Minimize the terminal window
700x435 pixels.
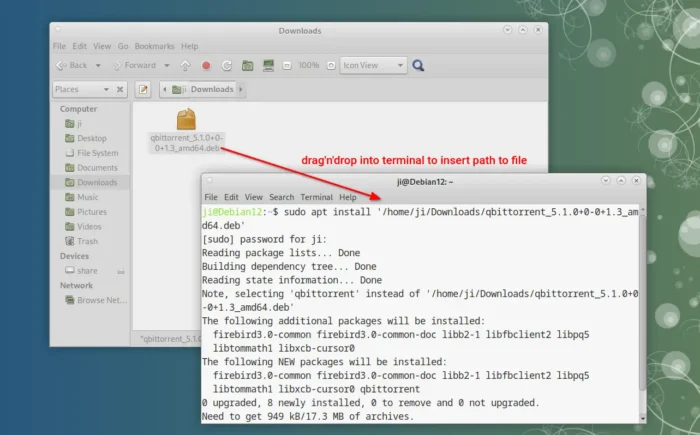pyautogui.click(x=606, y=180)
